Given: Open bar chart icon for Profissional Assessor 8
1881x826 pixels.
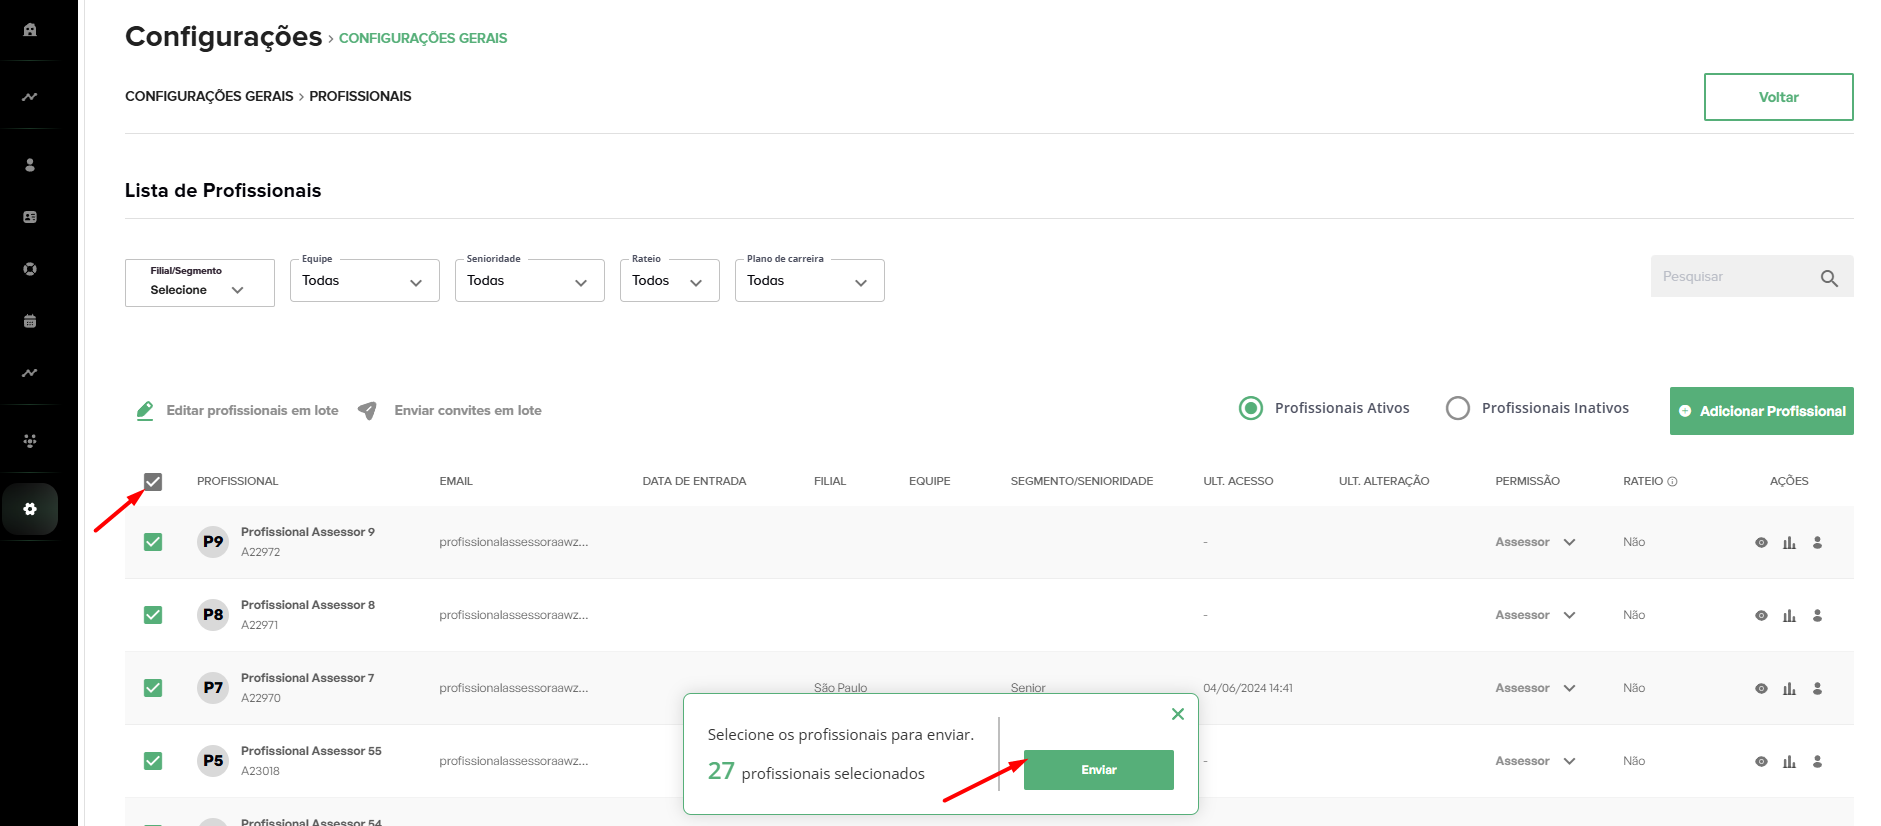Looking at the screenshot, I should tap(1789, 616).
